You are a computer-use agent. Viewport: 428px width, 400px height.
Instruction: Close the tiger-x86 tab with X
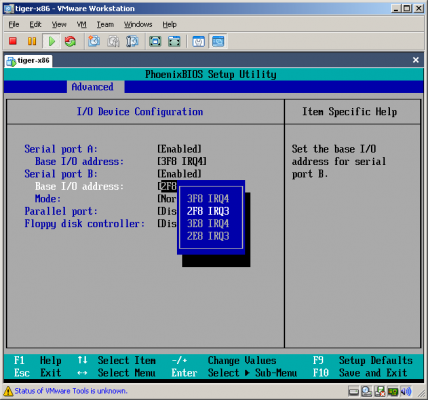415,60
